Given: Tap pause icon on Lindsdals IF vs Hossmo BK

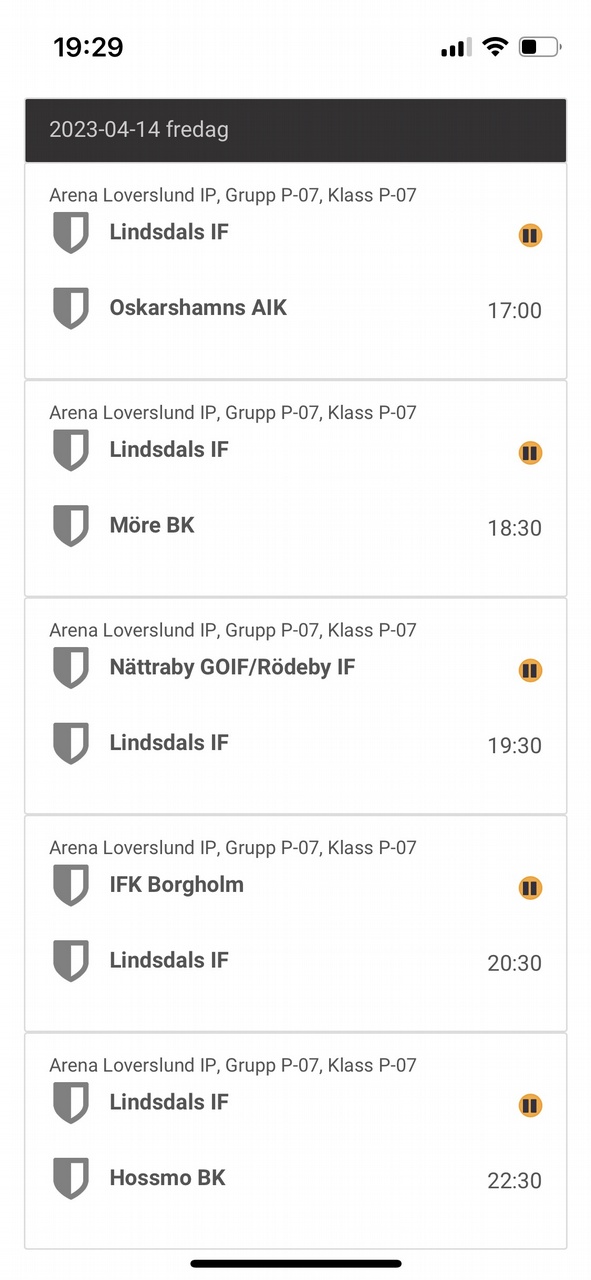Looking at the screenshot, I should click(530, 1105).
